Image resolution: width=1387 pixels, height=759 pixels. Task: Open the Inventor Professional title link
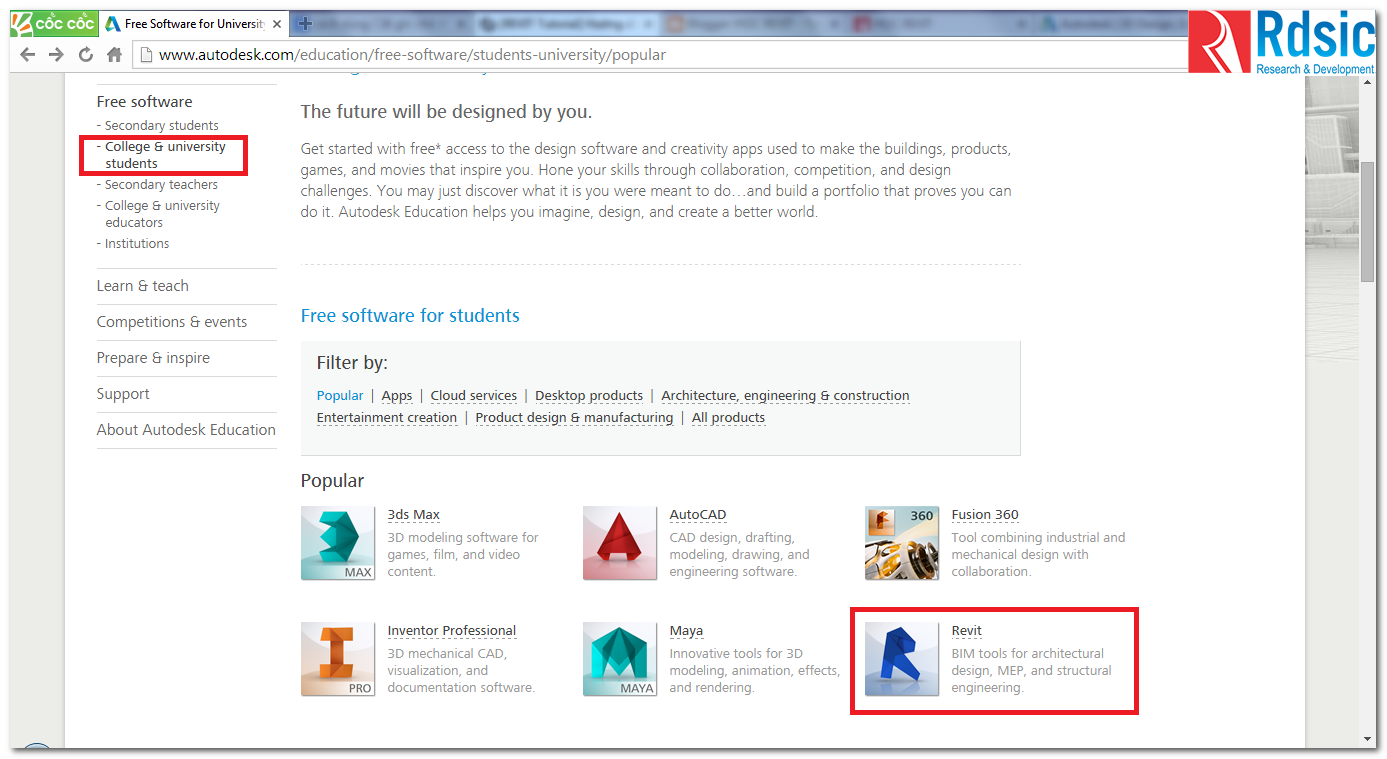coord(452,631)
